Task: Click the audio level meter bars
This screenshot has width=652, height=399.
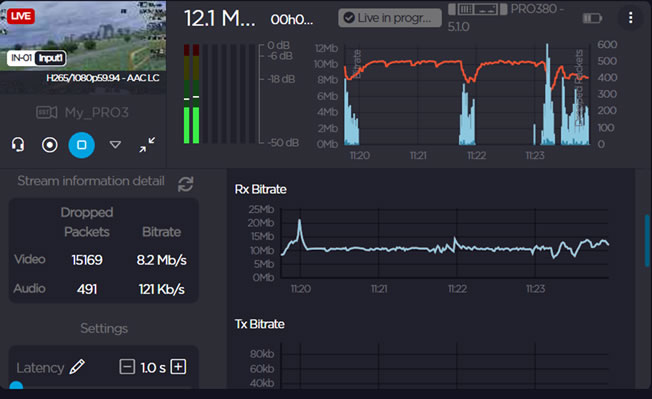Action: coord(191,94)
